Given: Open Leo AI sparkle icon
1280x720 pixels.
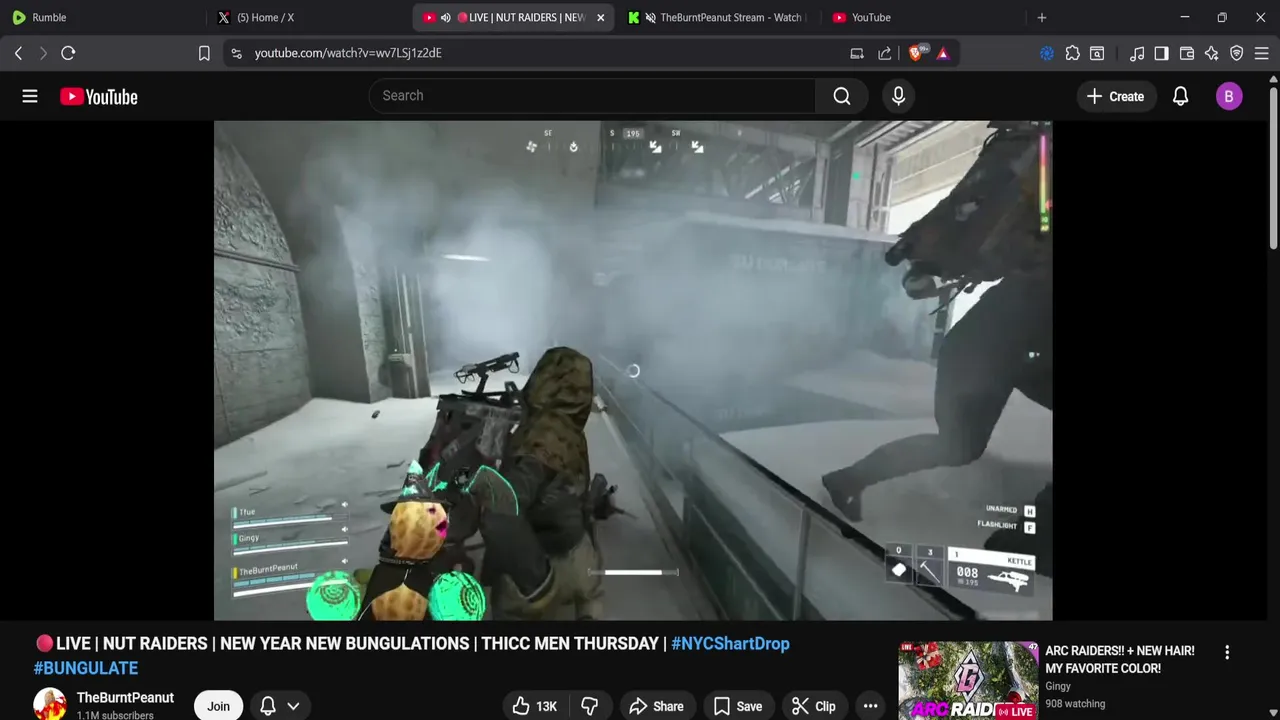Looking at the screenshot, I should click(1212, 53).
